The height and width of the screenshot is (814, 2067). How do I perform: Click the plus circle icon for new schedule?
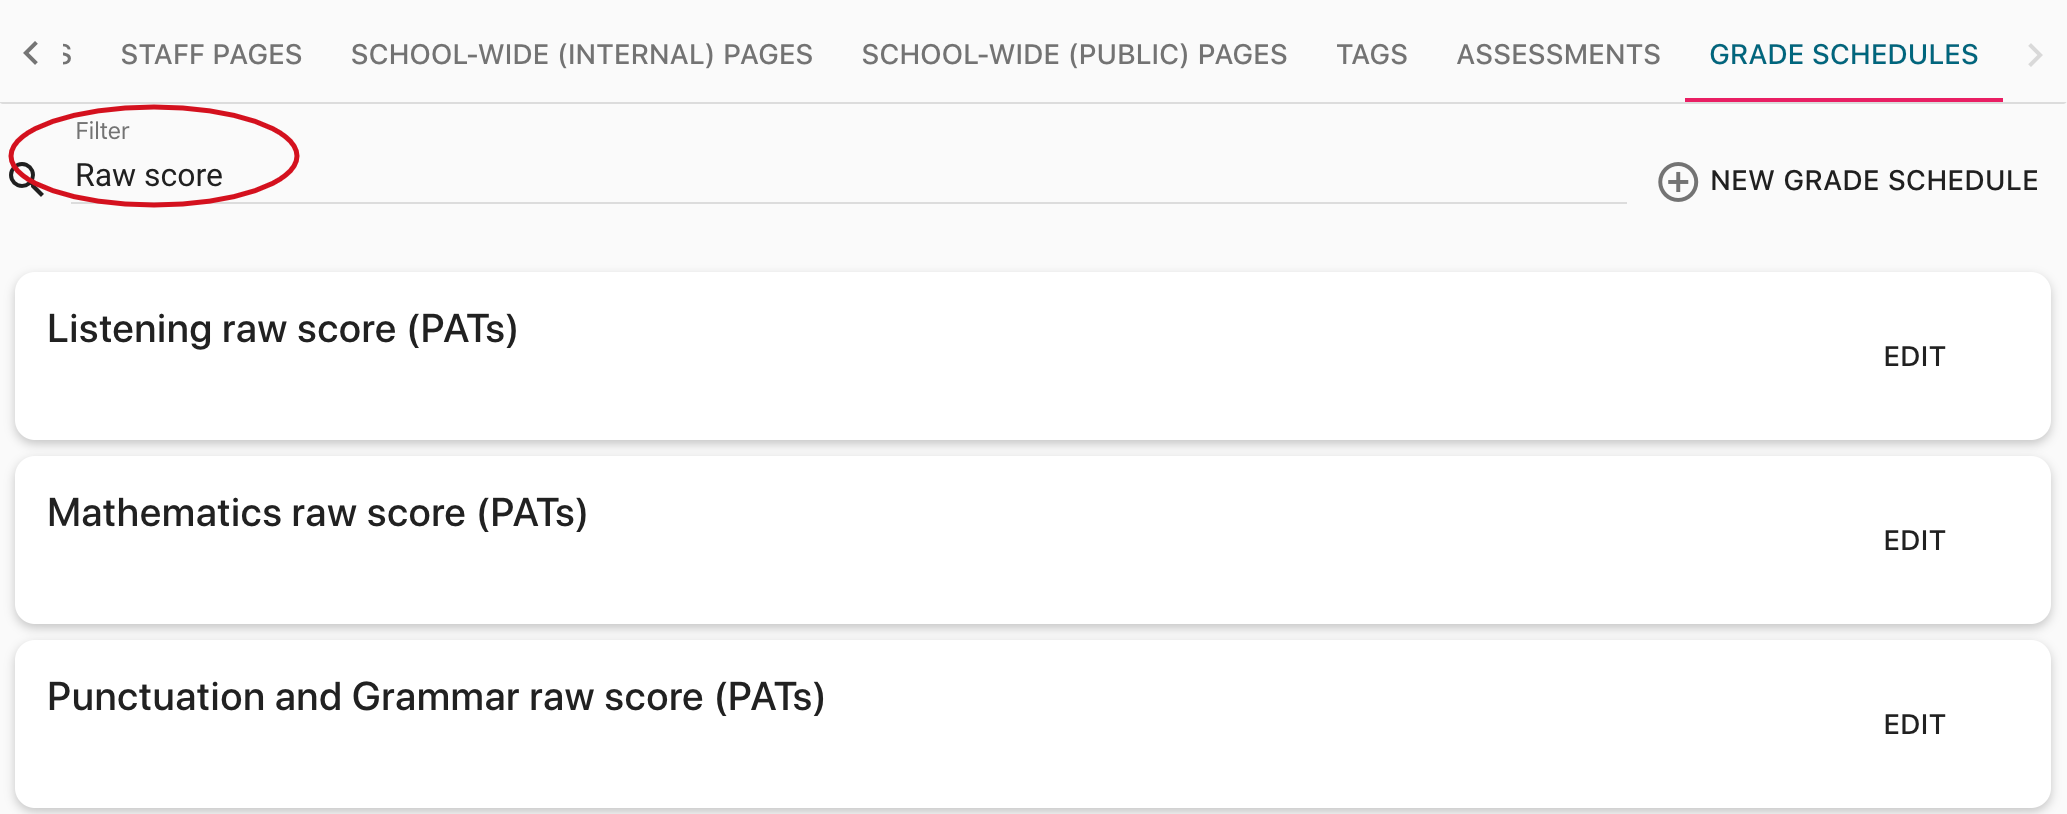point(1677,181)
